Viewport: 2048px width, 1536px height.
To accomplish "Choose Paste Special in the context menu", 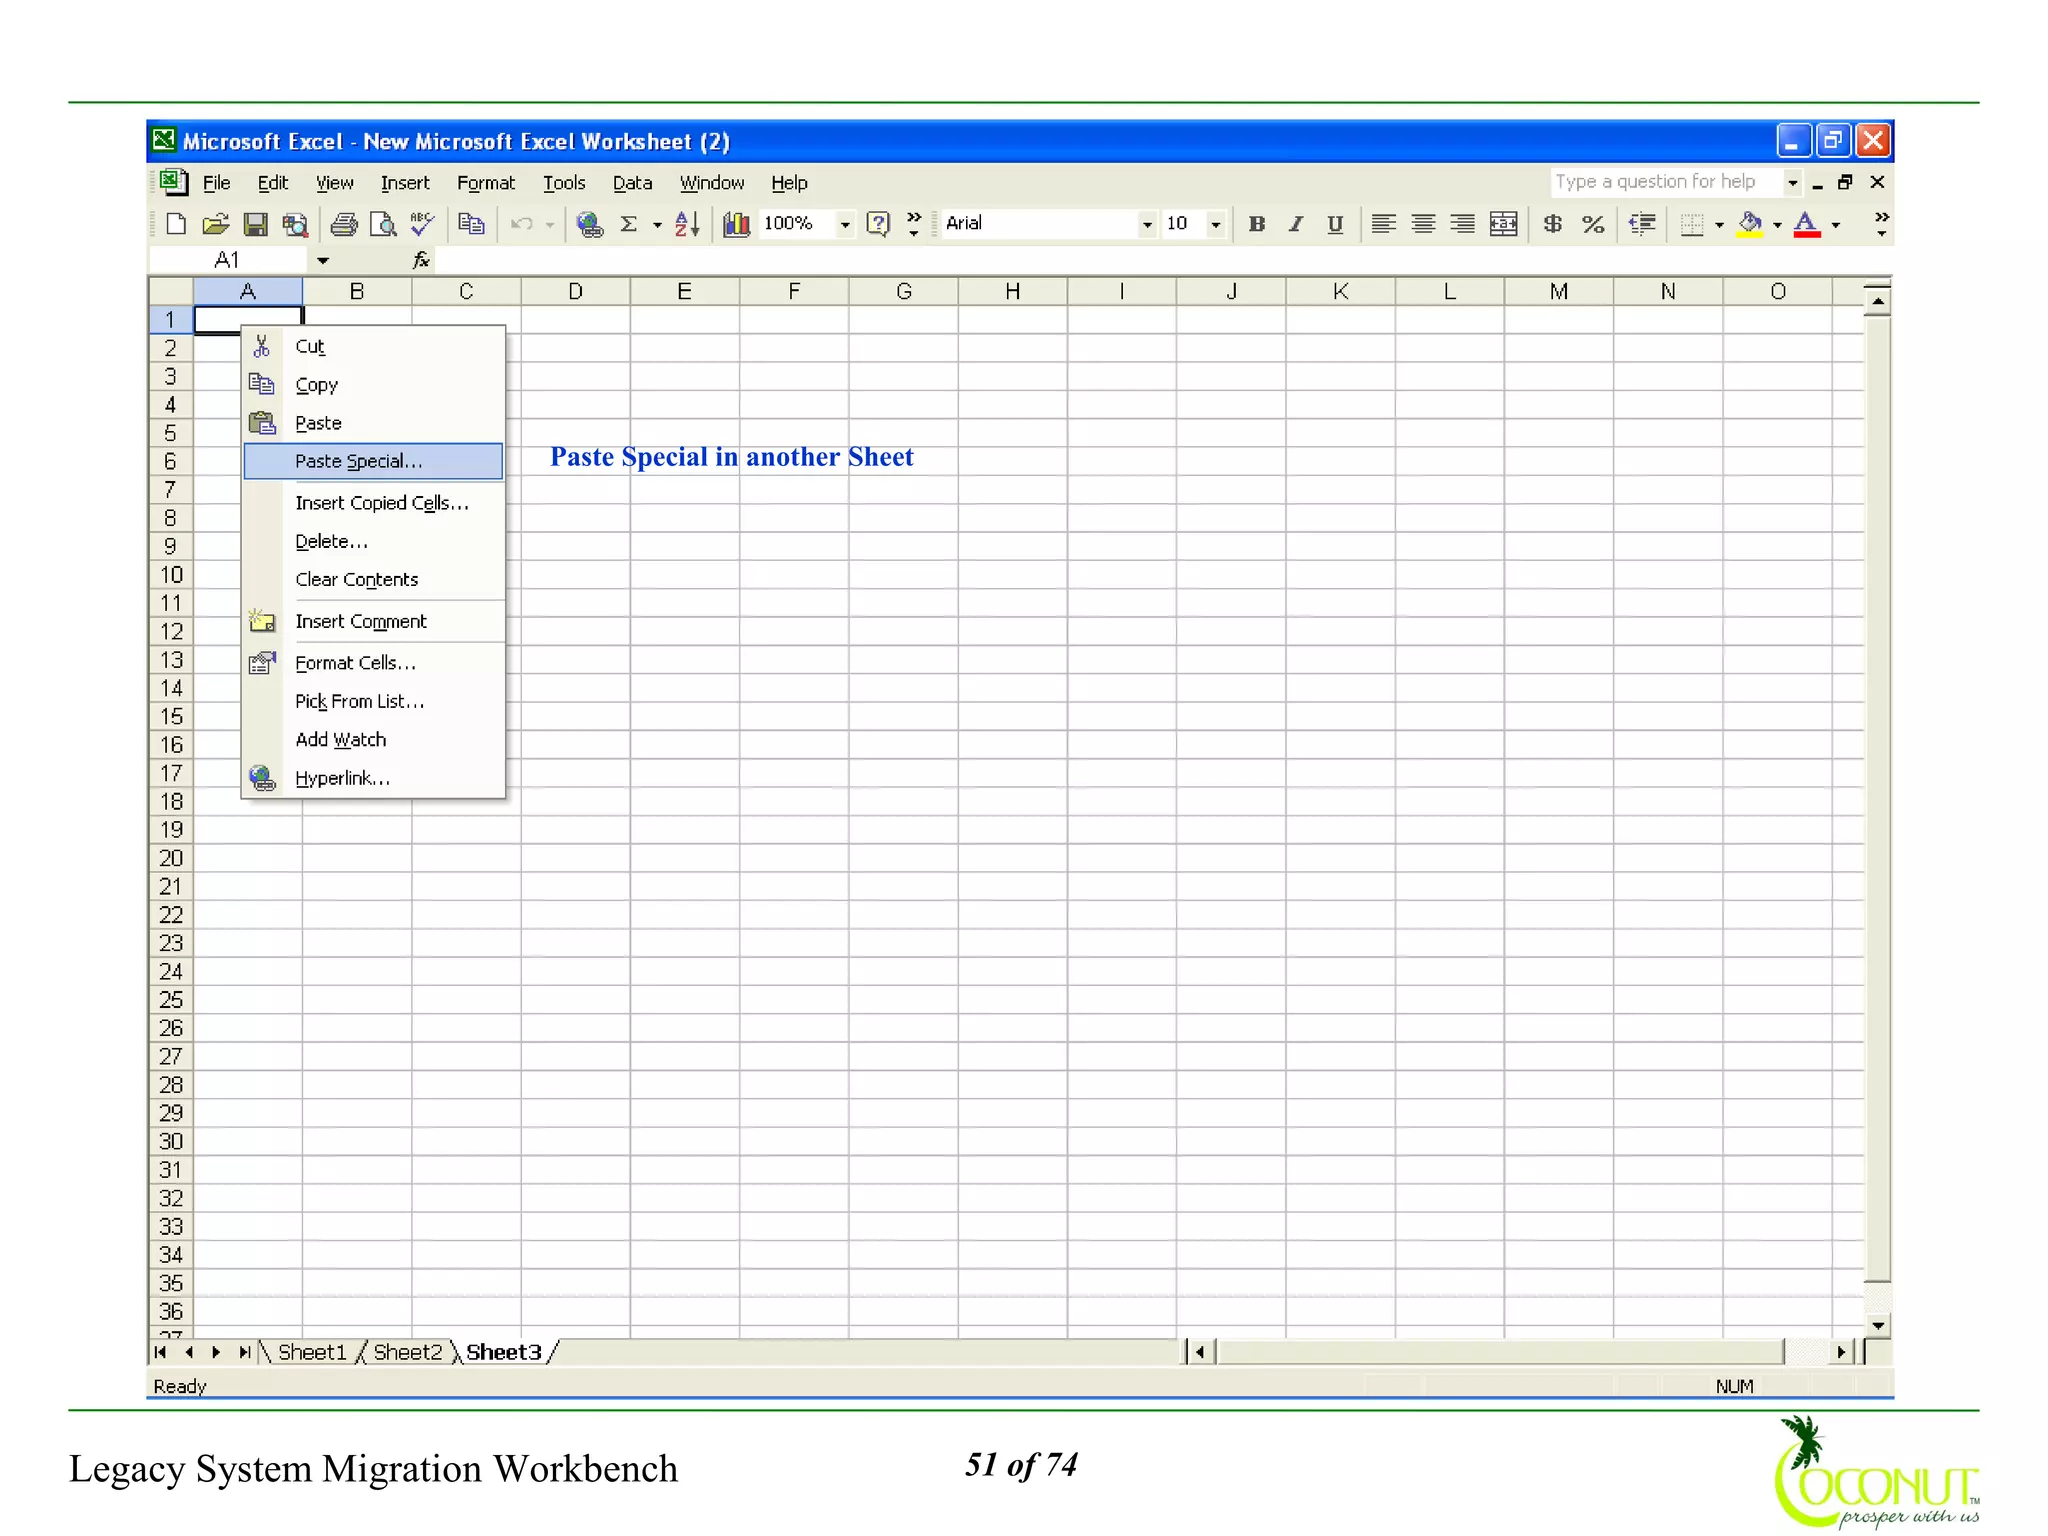I will pos(373,461).
